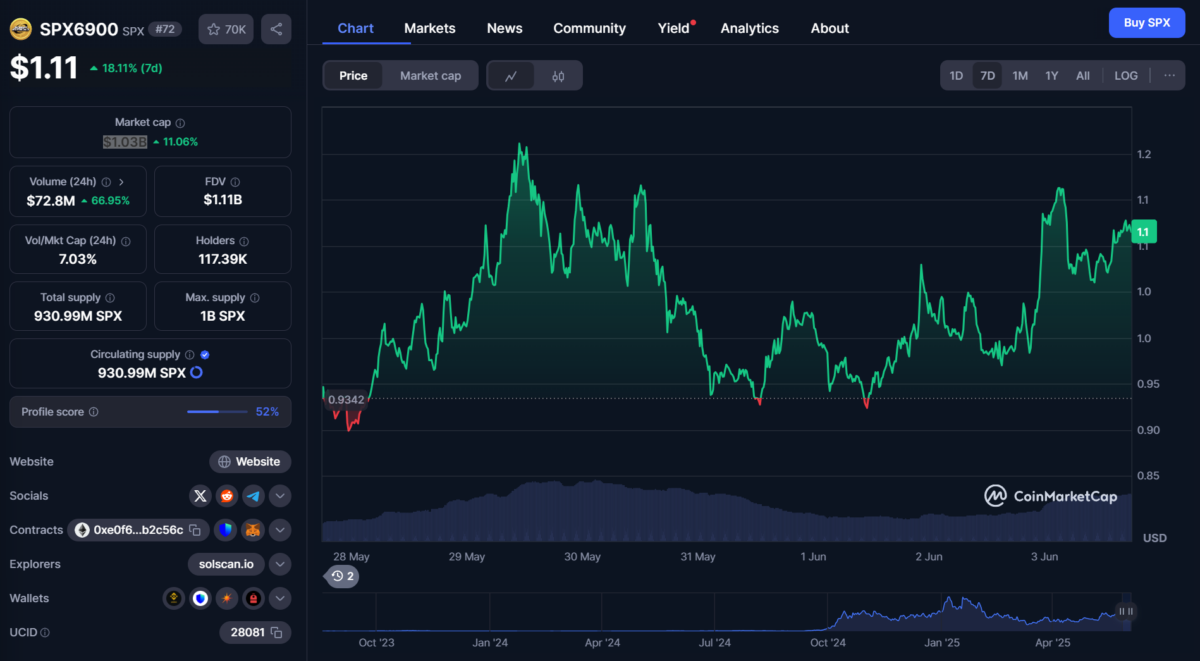Click the share icon beside the watchlist star

[276, 29]
